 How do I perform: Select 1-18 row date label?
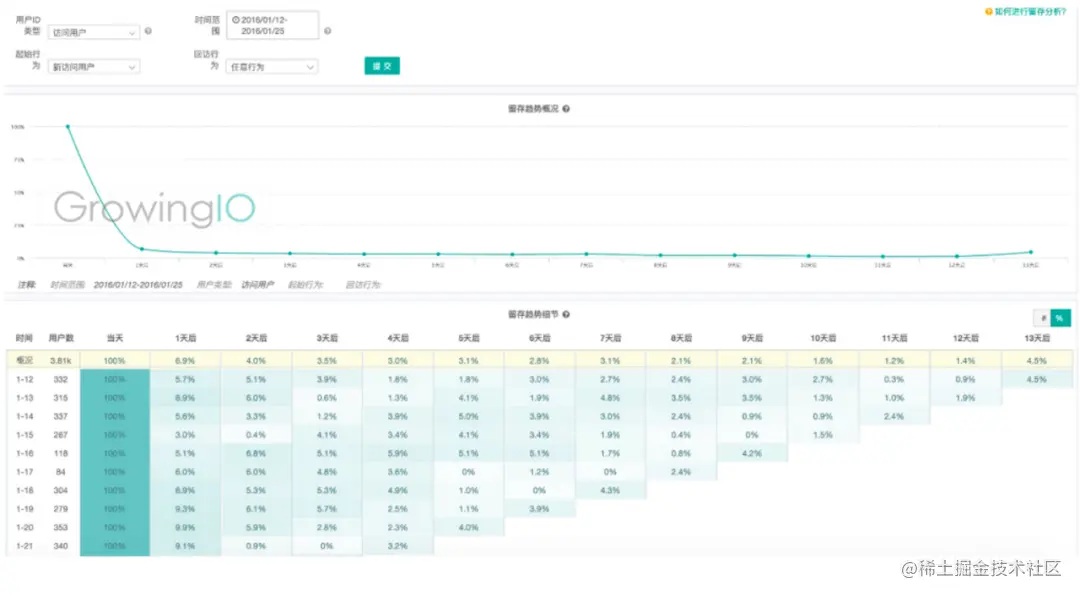click(25, 491)
